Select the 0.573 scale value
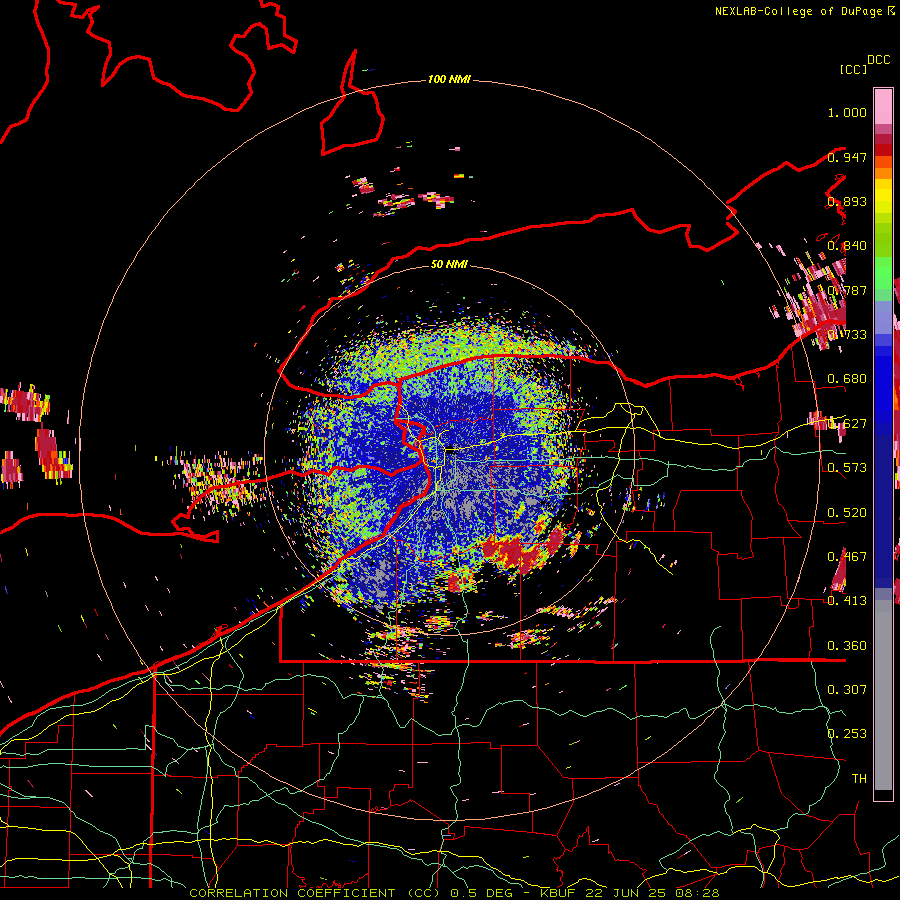Screen dimensions: 900x900 pos(847,468)
